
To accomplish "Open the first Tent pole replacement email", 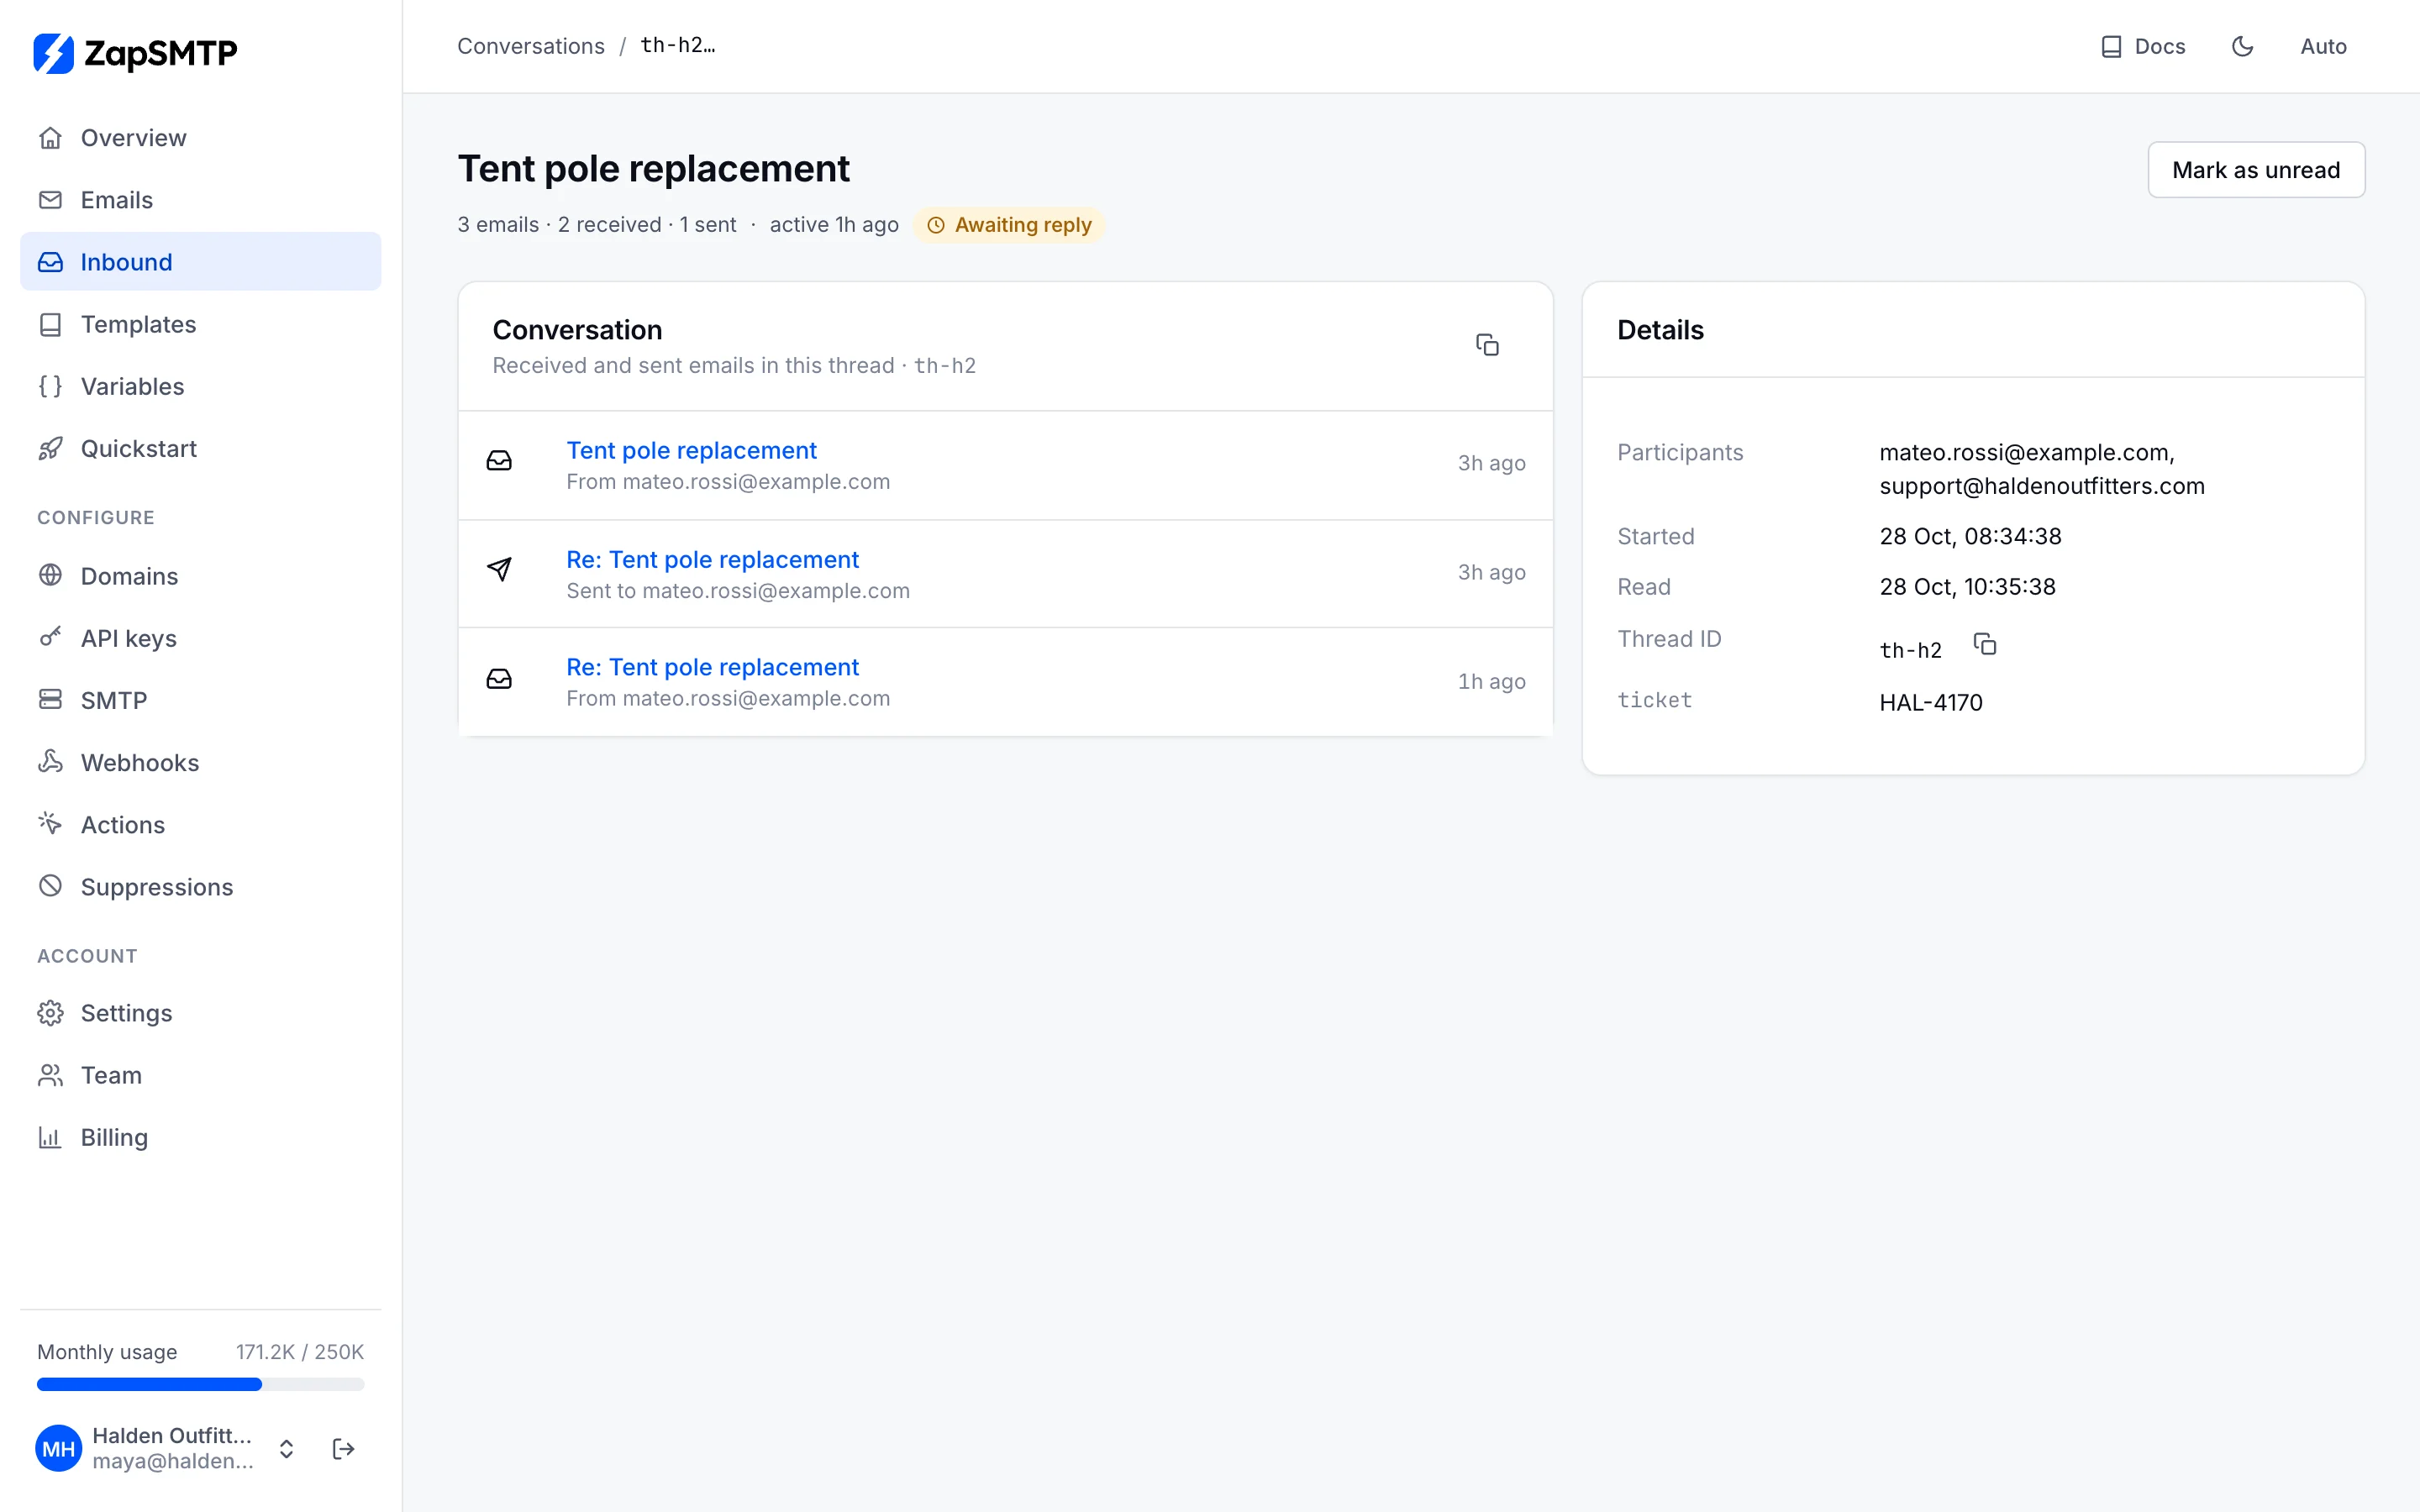I will tap(691, 450).
